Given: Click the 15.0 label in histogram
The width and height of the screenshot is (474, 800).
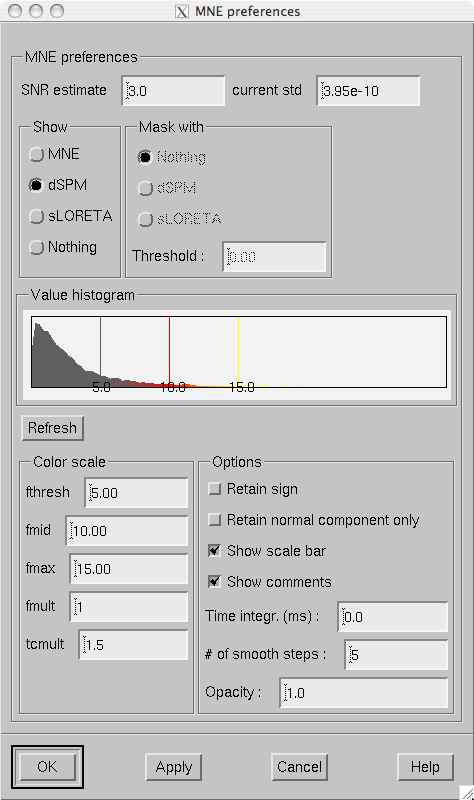Looking at the screenshot, I should point(242,387).
